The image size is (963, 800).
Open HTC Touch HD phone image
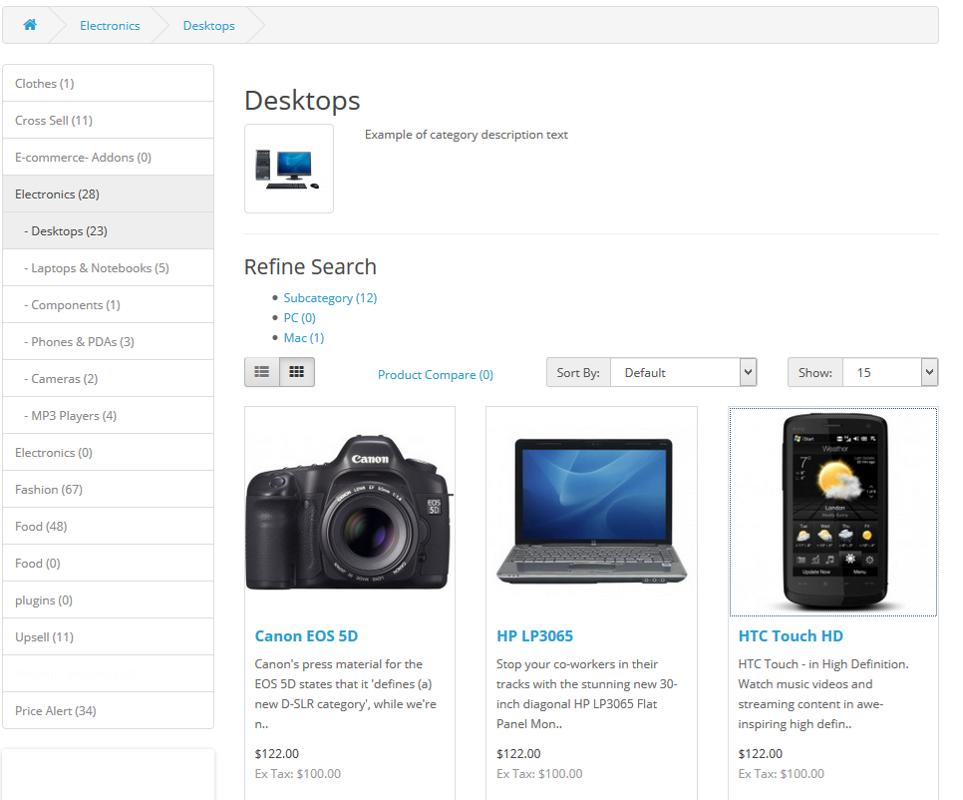833,511
